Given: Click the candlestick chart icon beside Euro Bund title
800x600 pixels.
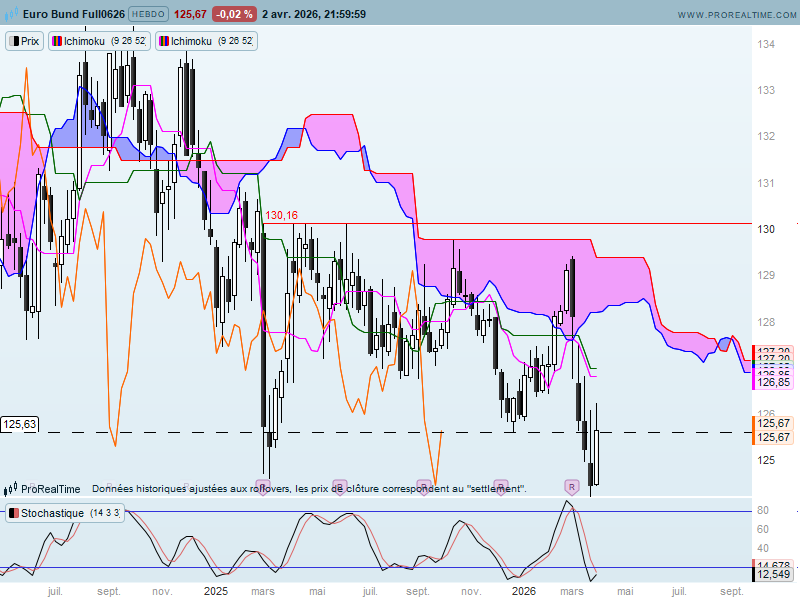Looking at the screenshot, I should click(x=11, y=15).
